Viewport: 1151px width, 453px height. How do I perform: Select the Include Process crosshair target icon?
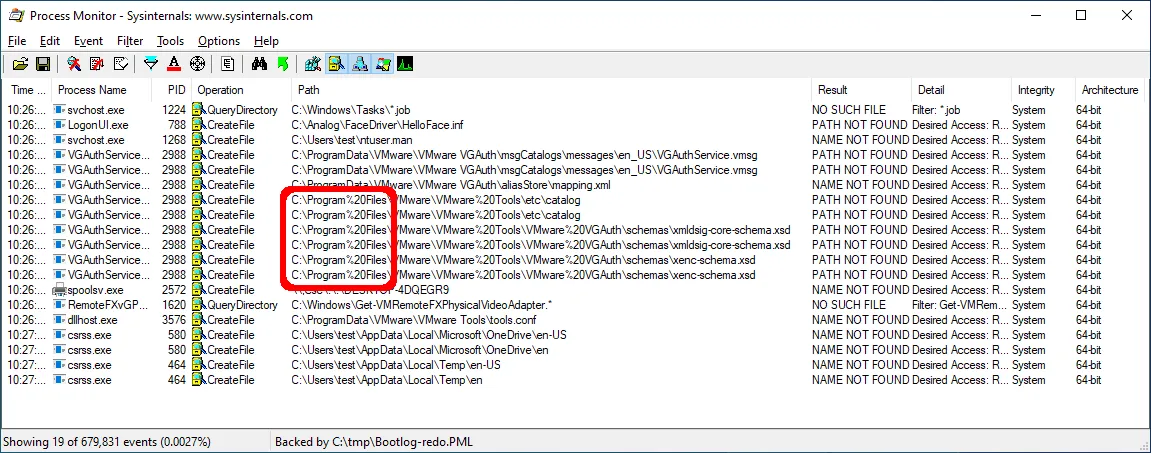coord(197,65)
